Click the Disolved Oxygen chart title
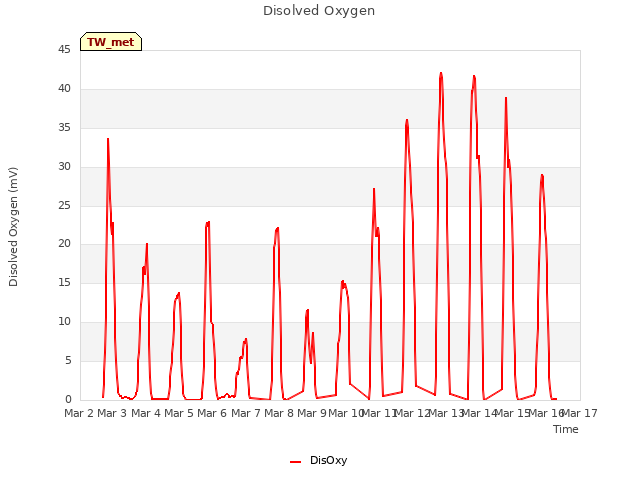 319,11
